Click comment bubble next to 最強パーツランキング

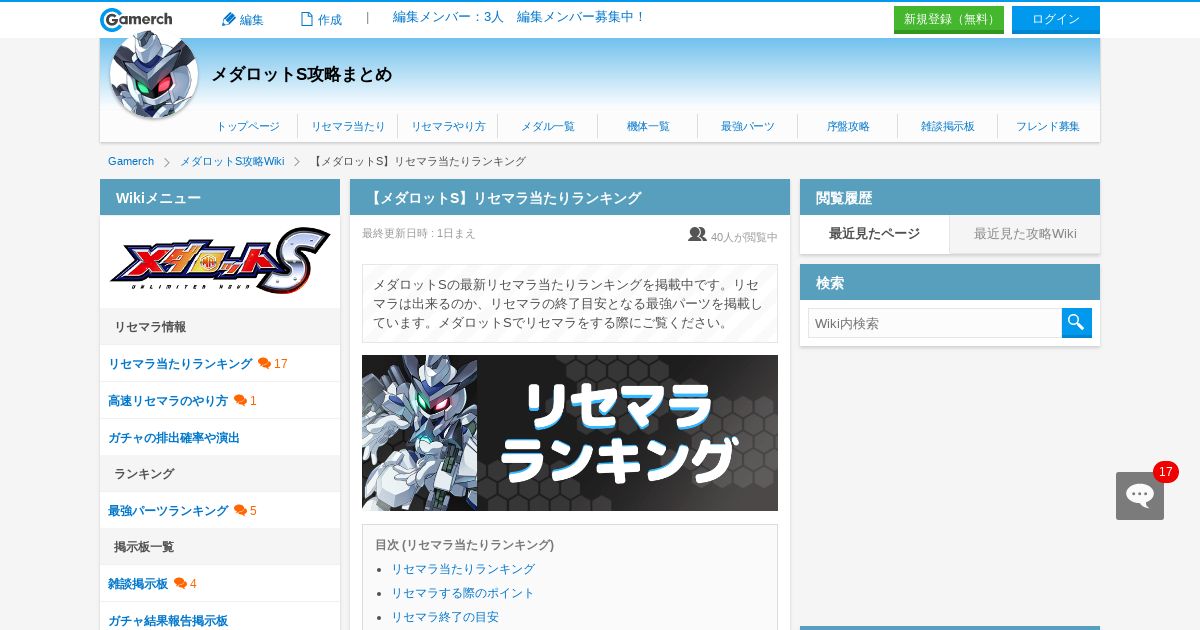[x=240, y=510]
